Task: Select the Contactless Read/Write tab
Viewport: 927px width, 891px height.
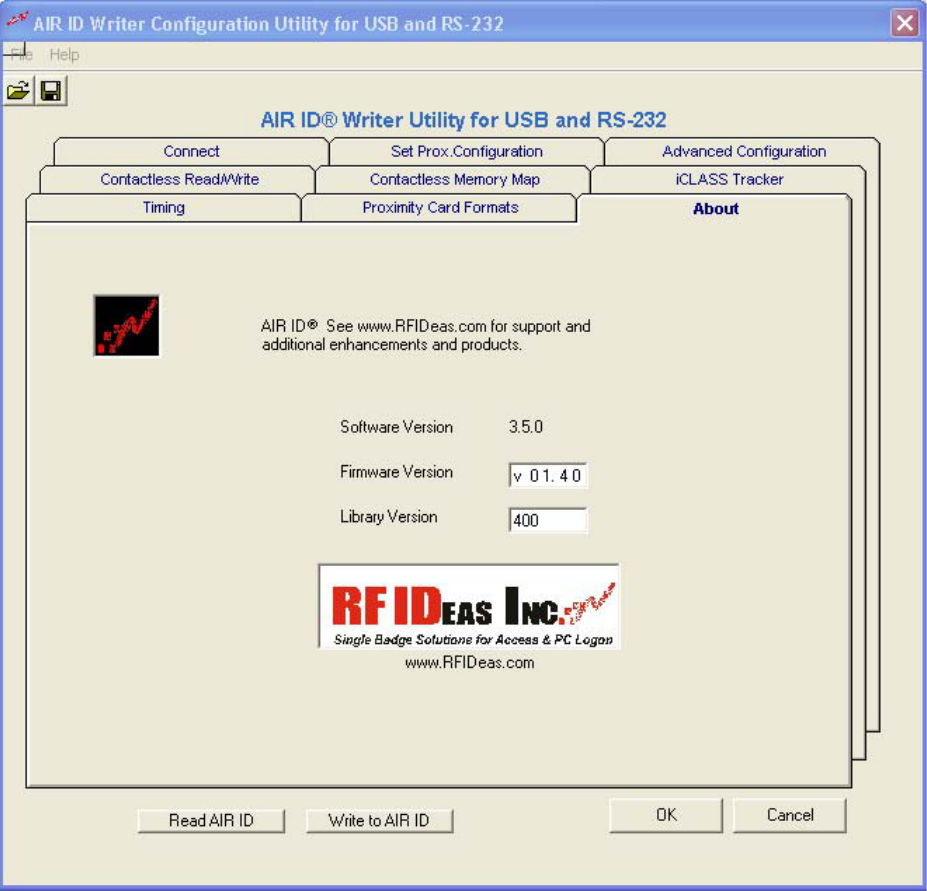Action: [x=179, y=179]
